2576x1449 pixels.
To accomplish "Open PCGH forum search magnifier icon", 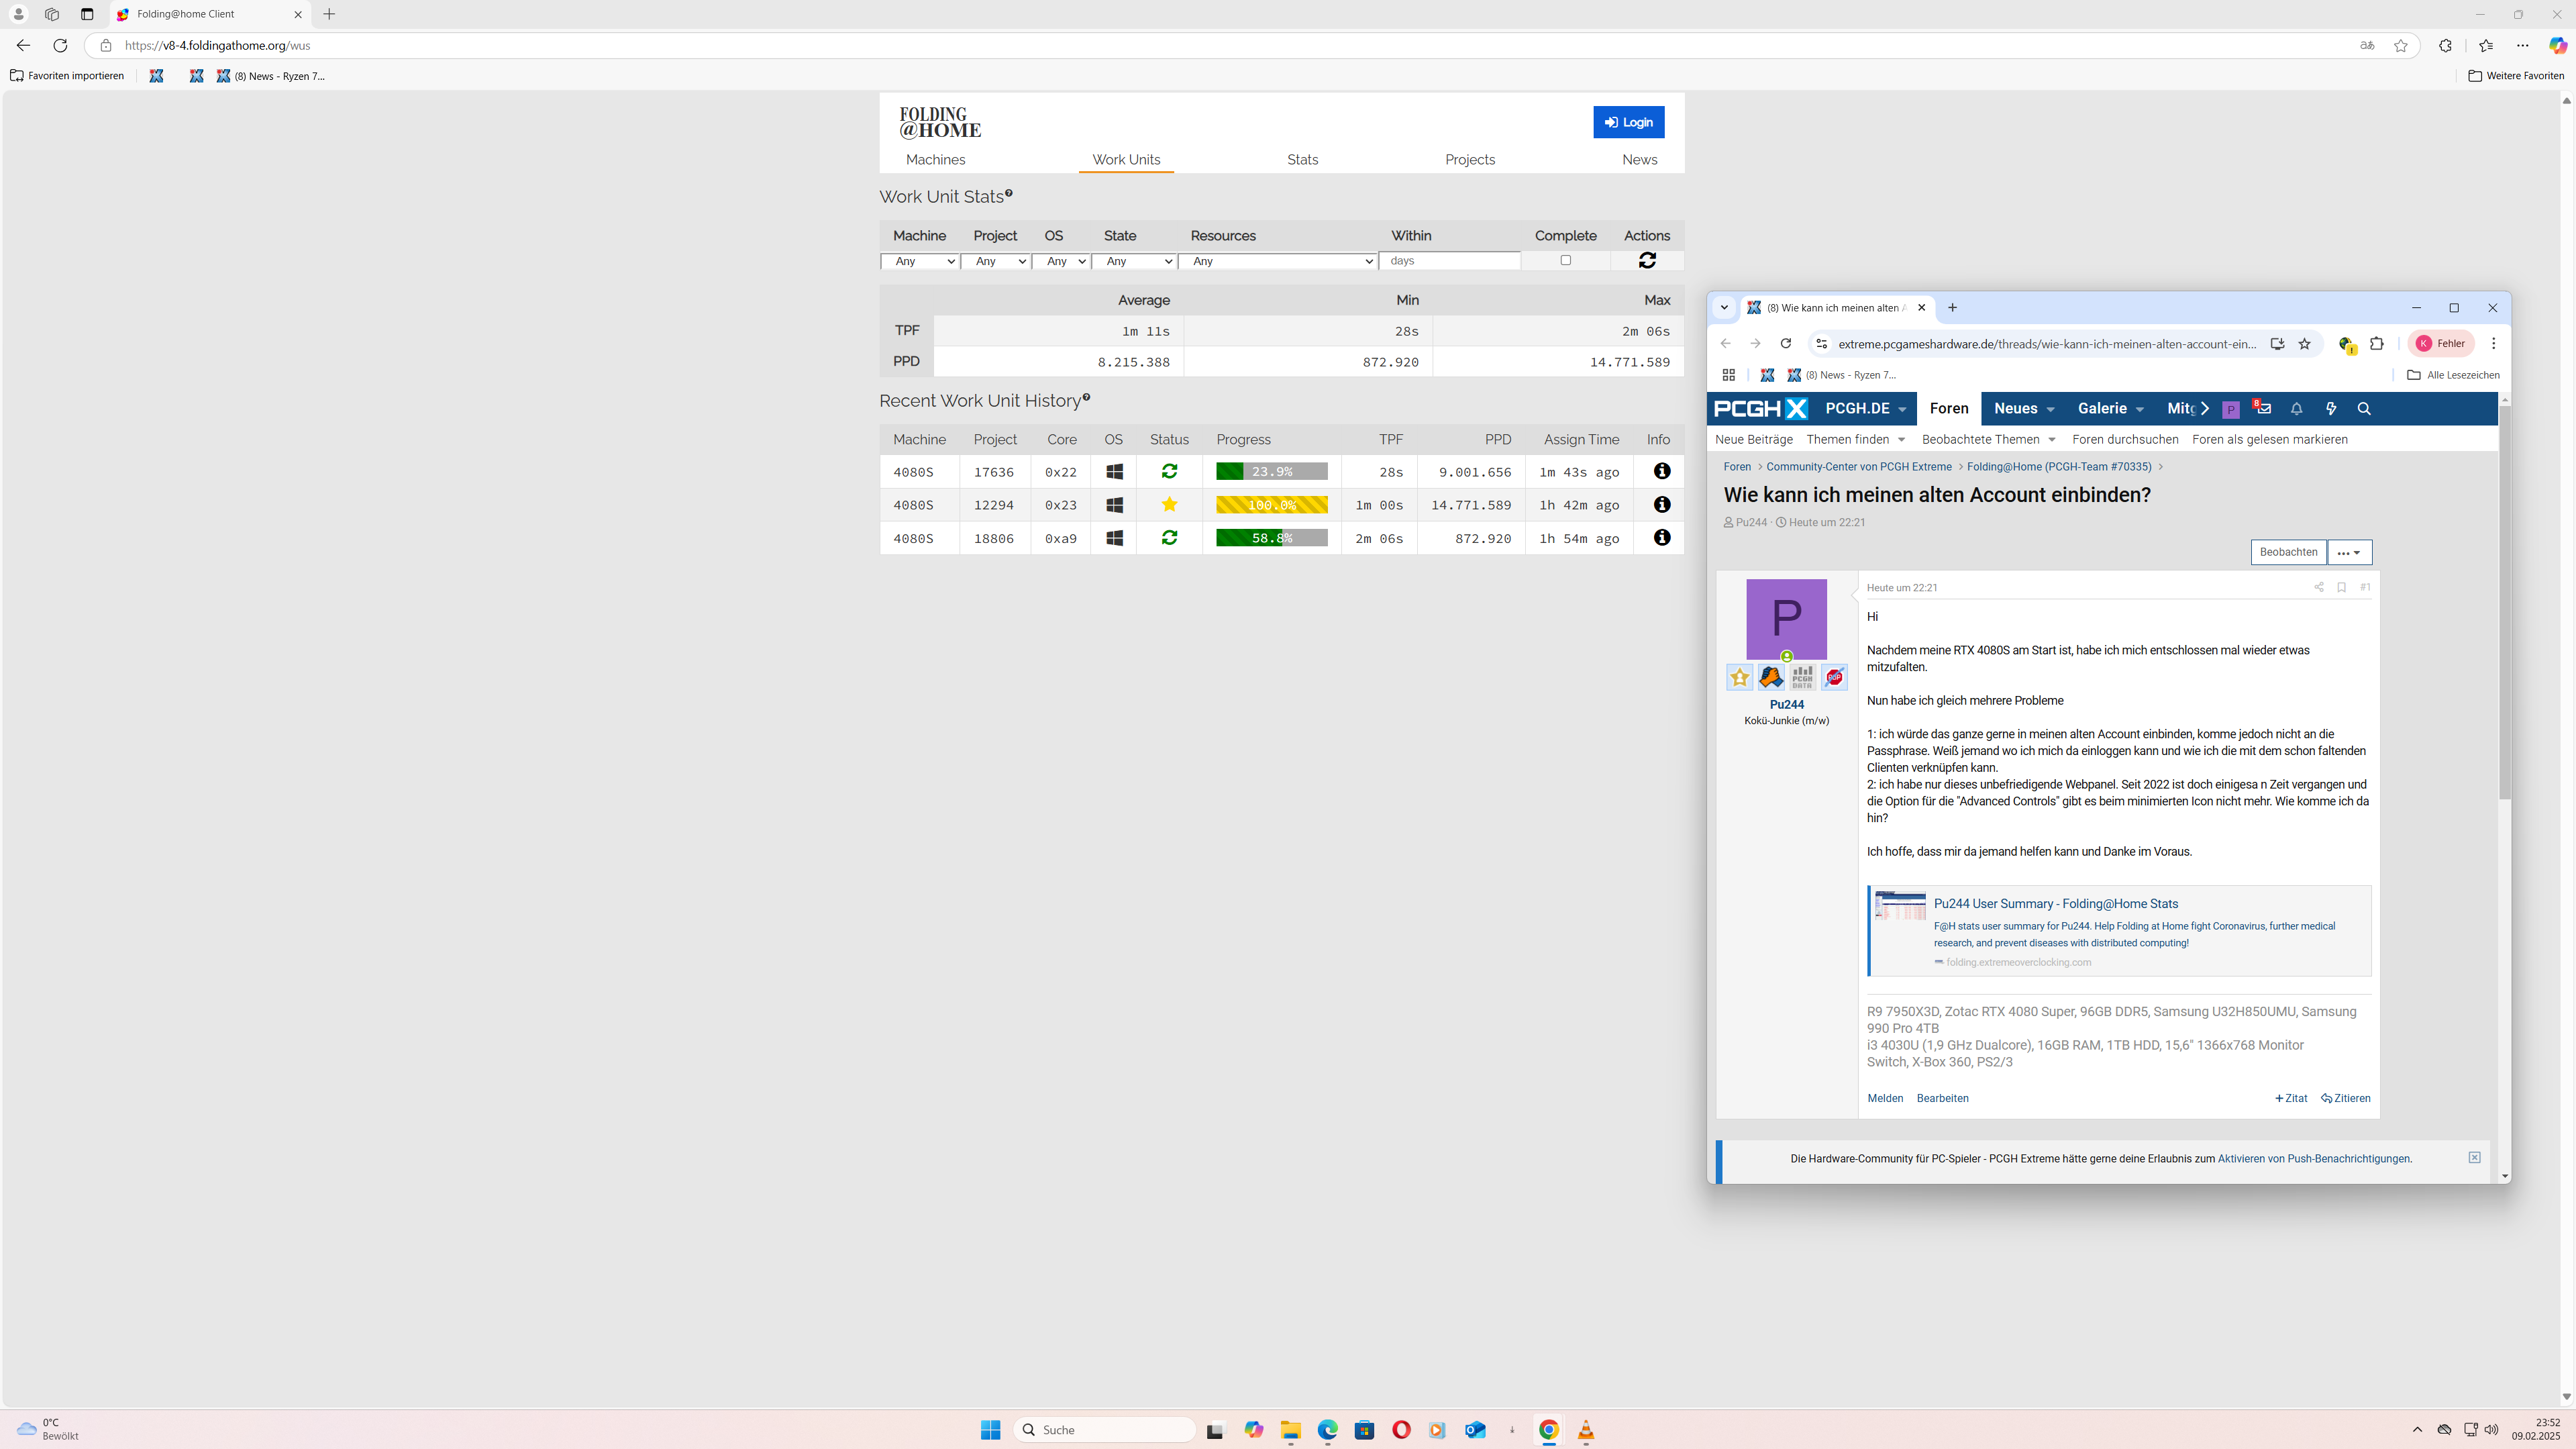I will coord(2364,408).
